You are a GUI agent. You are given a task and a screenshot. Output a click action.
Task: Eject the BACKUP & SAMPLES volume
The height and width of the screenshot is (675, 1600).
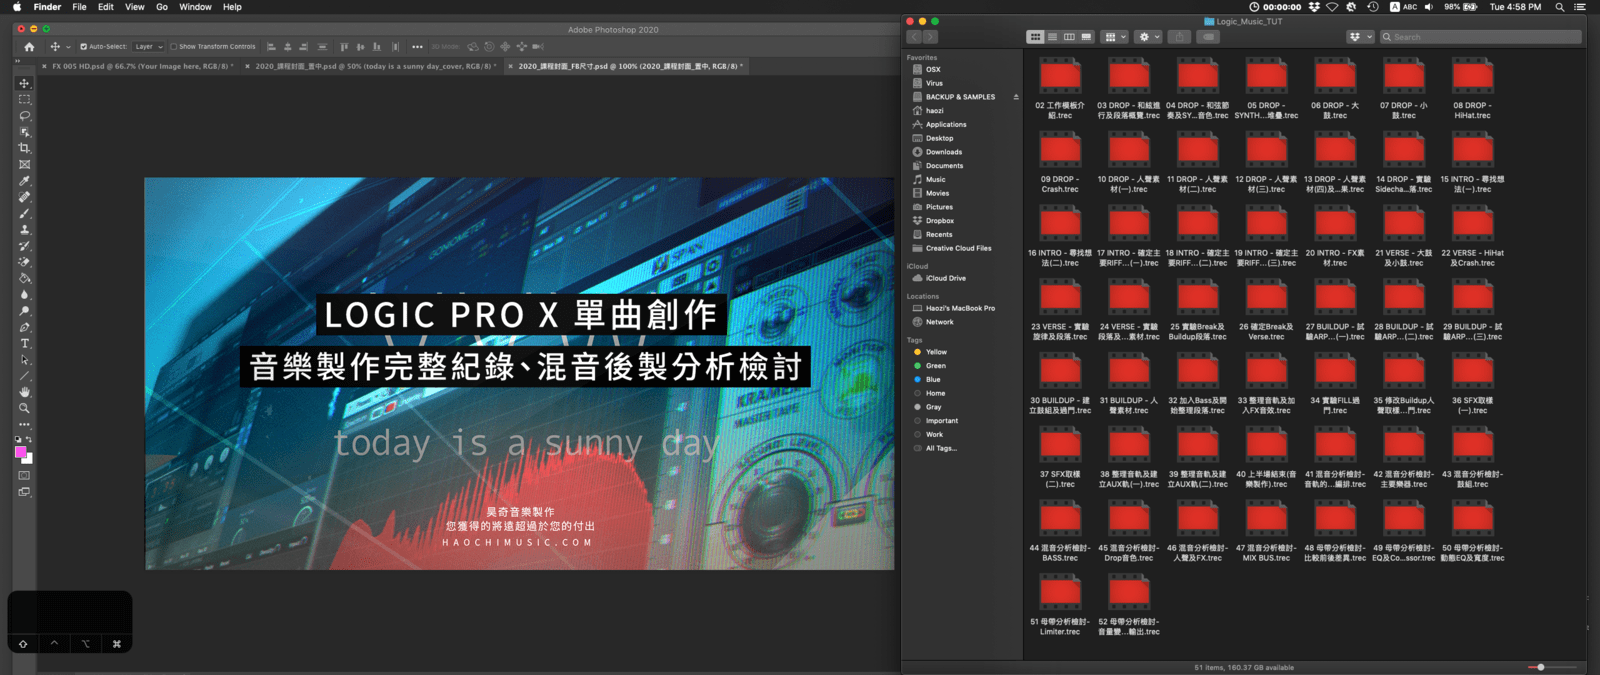point(1016,97)
